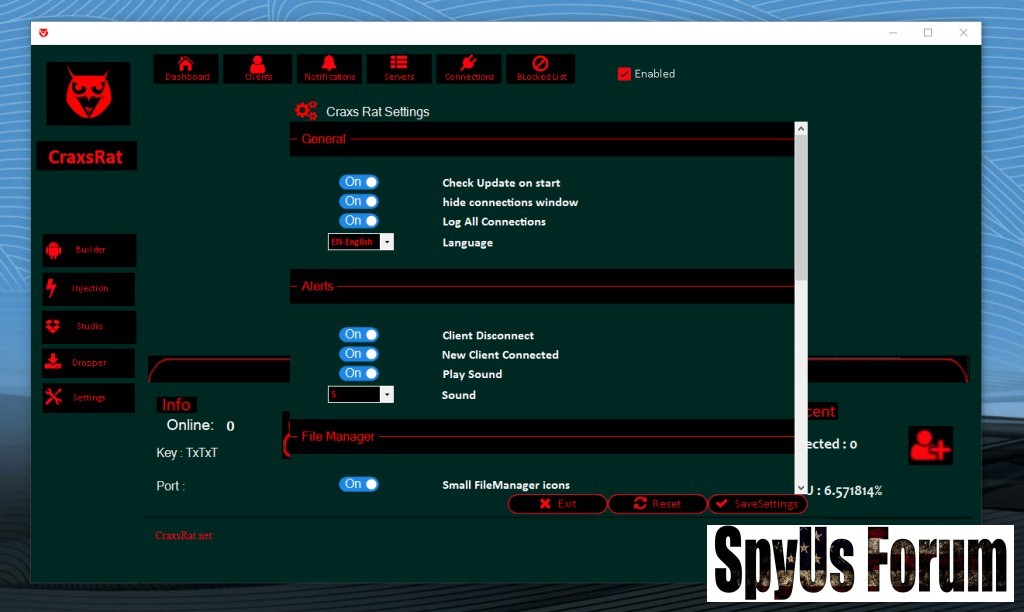Click the add-user icon on the right
The image size is (1024, 612).
[x=930, y=445]
